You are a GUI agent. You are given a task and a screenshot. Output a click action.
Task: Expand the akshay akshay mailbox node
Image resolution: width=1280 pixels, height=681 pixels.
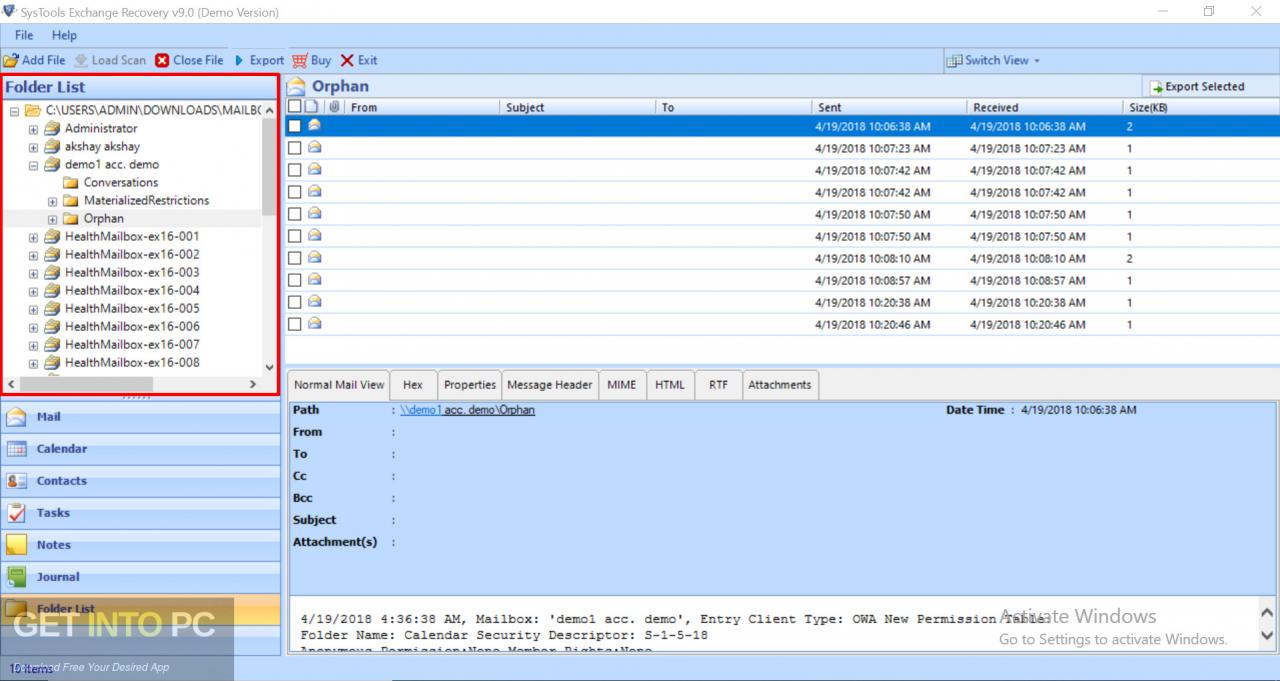click(x=33, y=147)
